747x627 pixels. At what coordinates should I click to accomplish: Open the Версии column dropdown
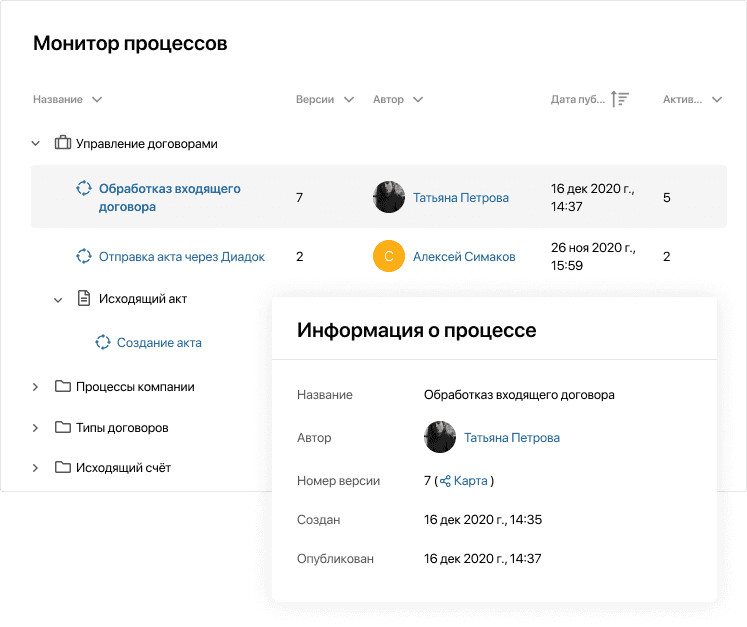(x=349, y=100)
